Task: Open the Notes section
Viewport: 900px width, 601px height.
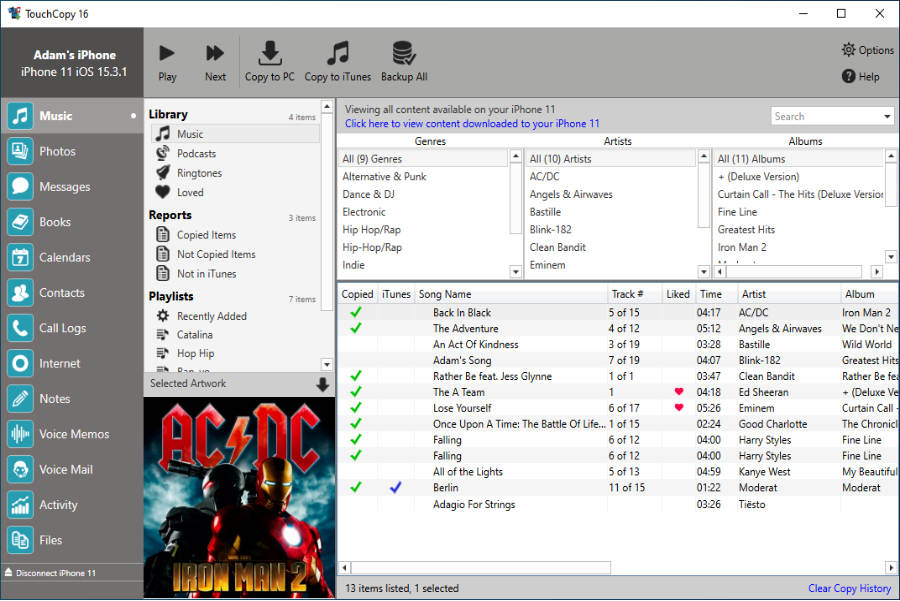Action: (72, 399)
